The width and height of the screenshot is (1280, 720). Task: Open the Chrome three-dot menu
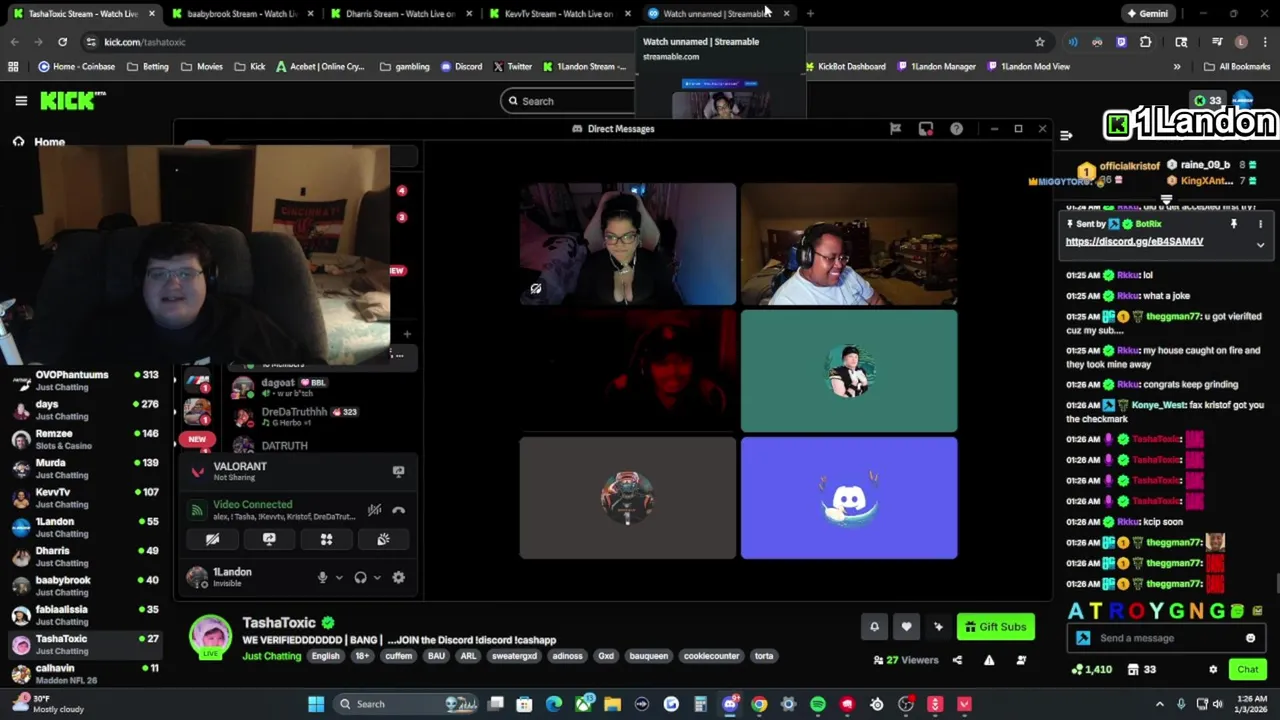[1265, 42]
